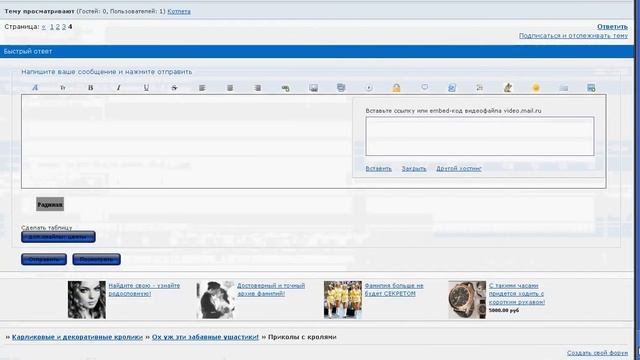Image resolution: width=640 pixels, height=360 pixels.
Task: Open breadcrumb Ох уж эти забавные ушастики!
Action: 205,337
